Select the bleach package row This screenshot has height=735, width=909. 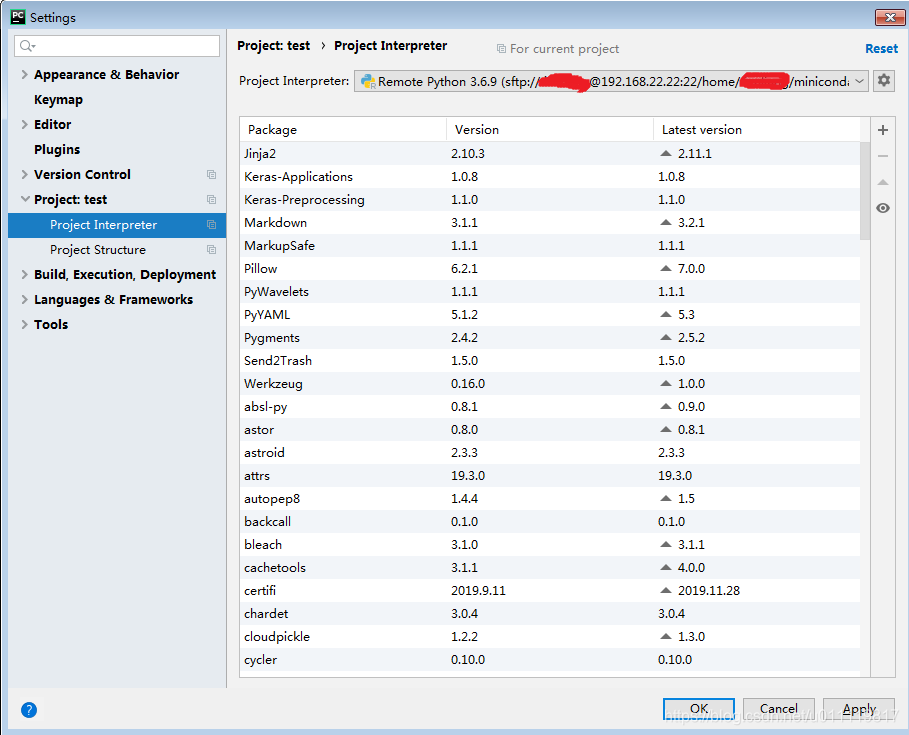pyautogui.click(x=550, y=544)
